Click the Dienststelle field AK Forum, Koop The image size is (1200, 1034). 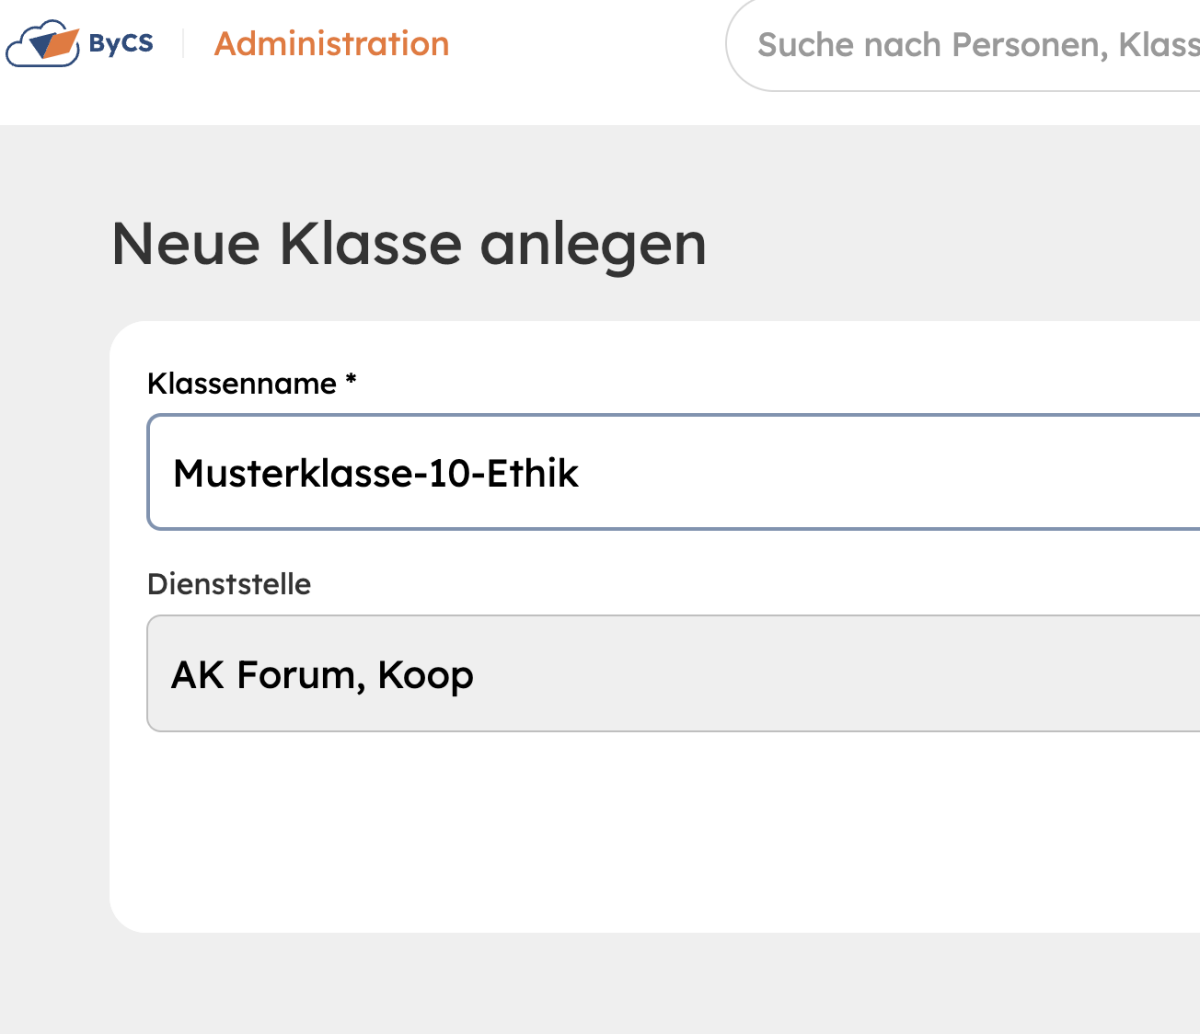pyautogui.click(x=674, y=674)
